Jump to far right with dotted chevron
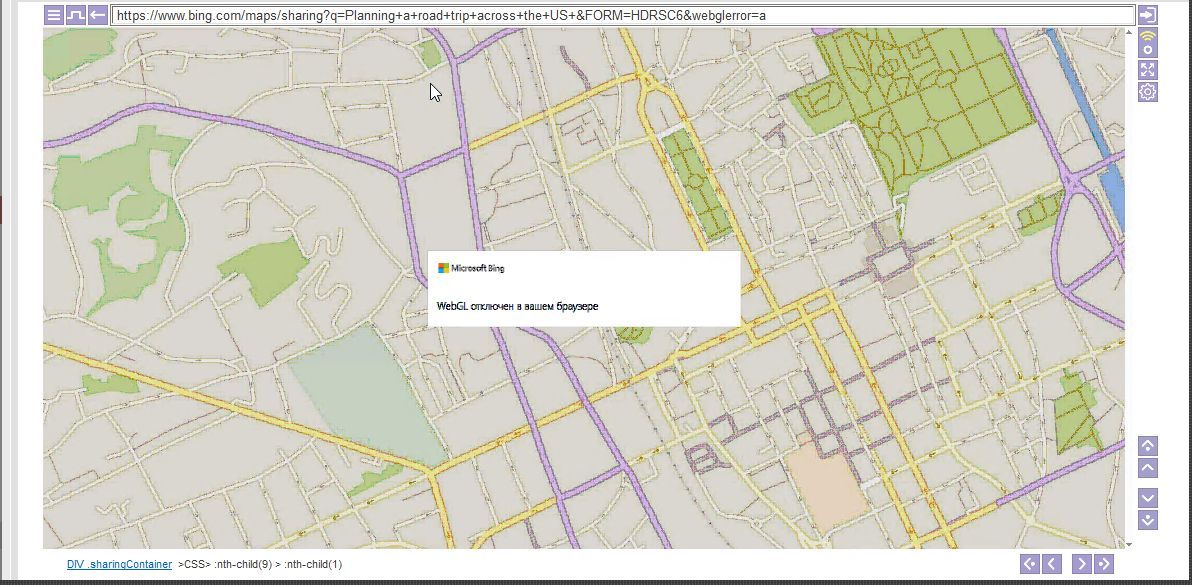Screen dimensions: 1192x585 [1104, 564]
